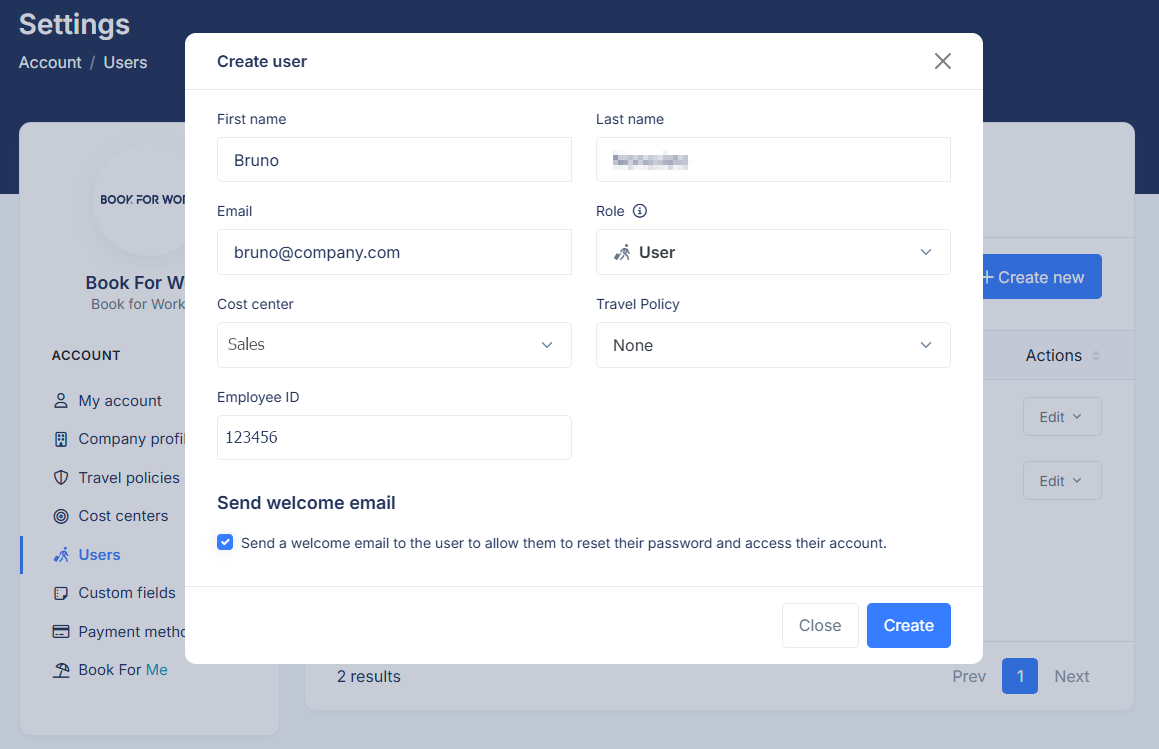Click the Users traveler icon in sidebar

coord(61,555)
